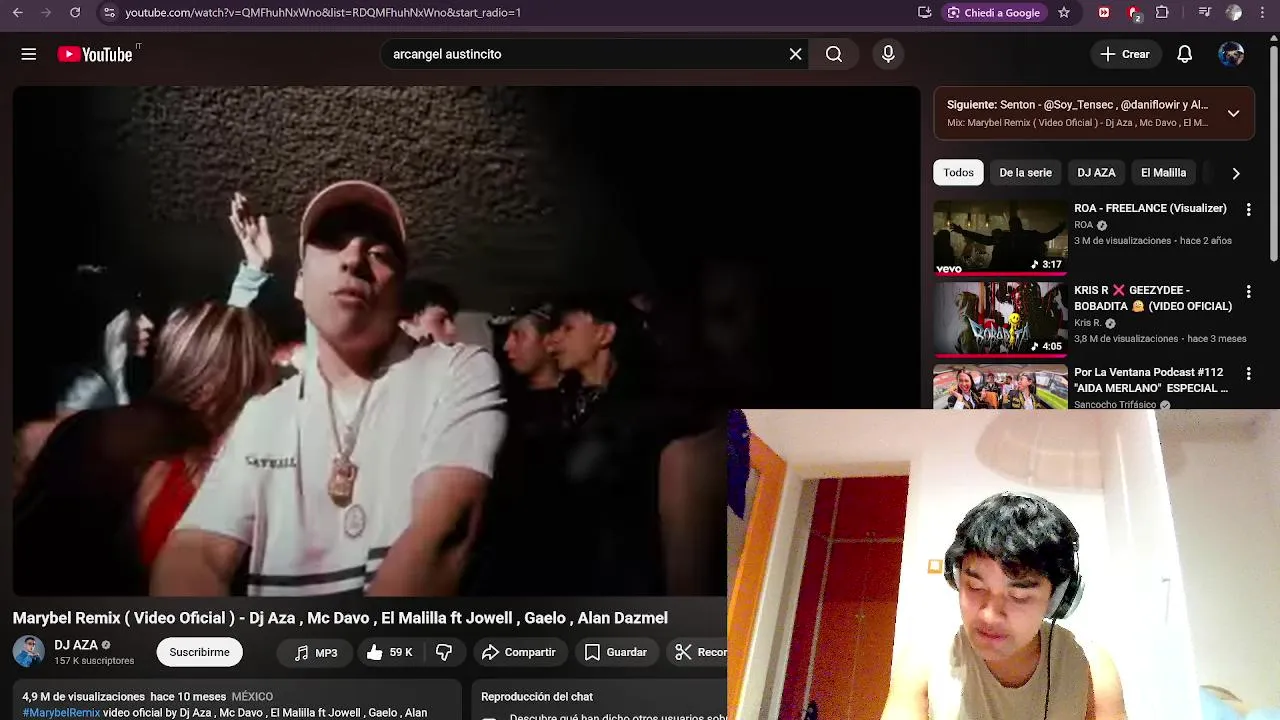
Task: Open the red extension with badge 2
Action: 1134,13
